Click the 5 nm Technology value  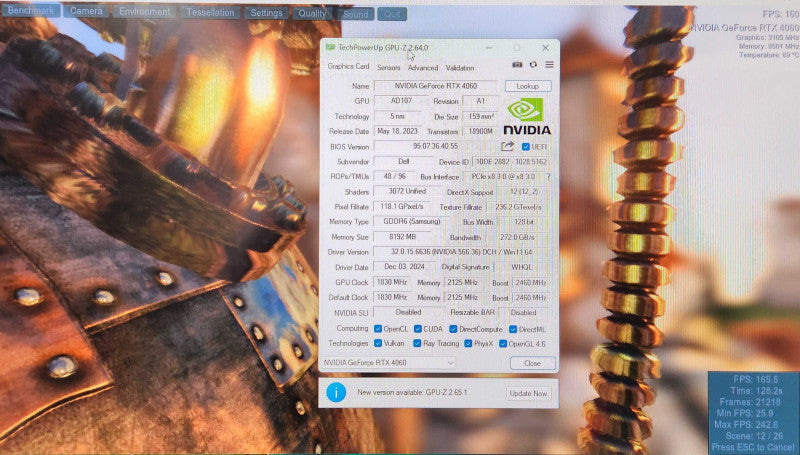pyautogui.click(x=397, y=116)
